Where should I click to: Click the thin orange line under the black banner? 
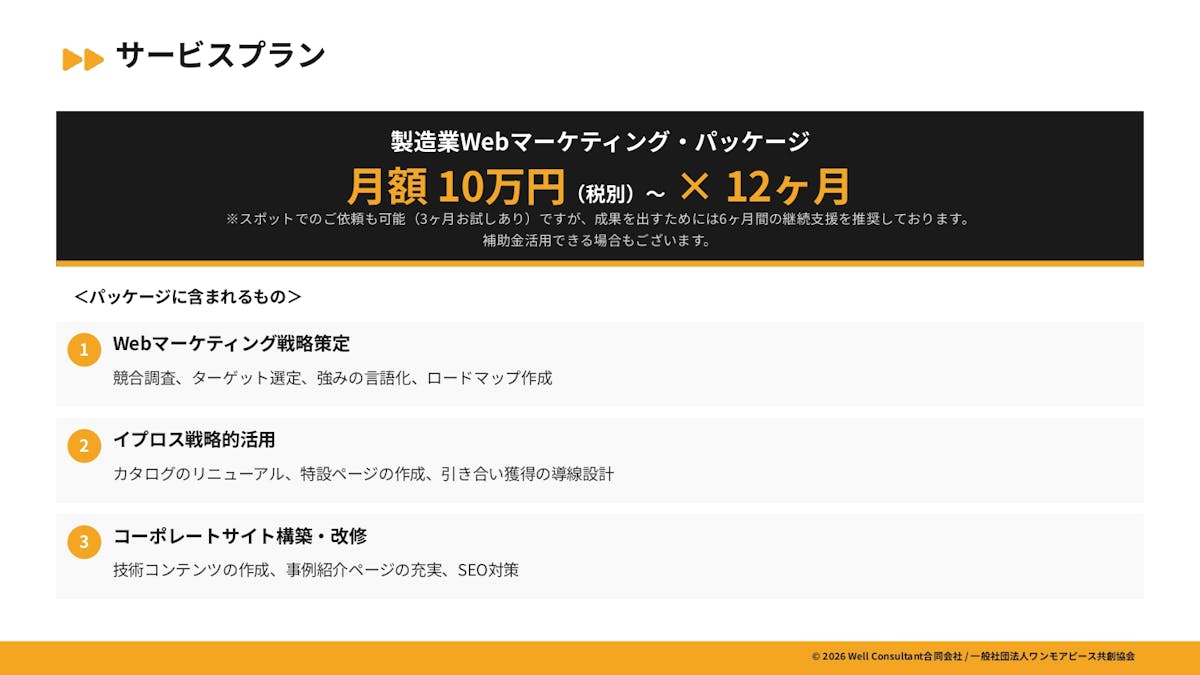(600, 264)
